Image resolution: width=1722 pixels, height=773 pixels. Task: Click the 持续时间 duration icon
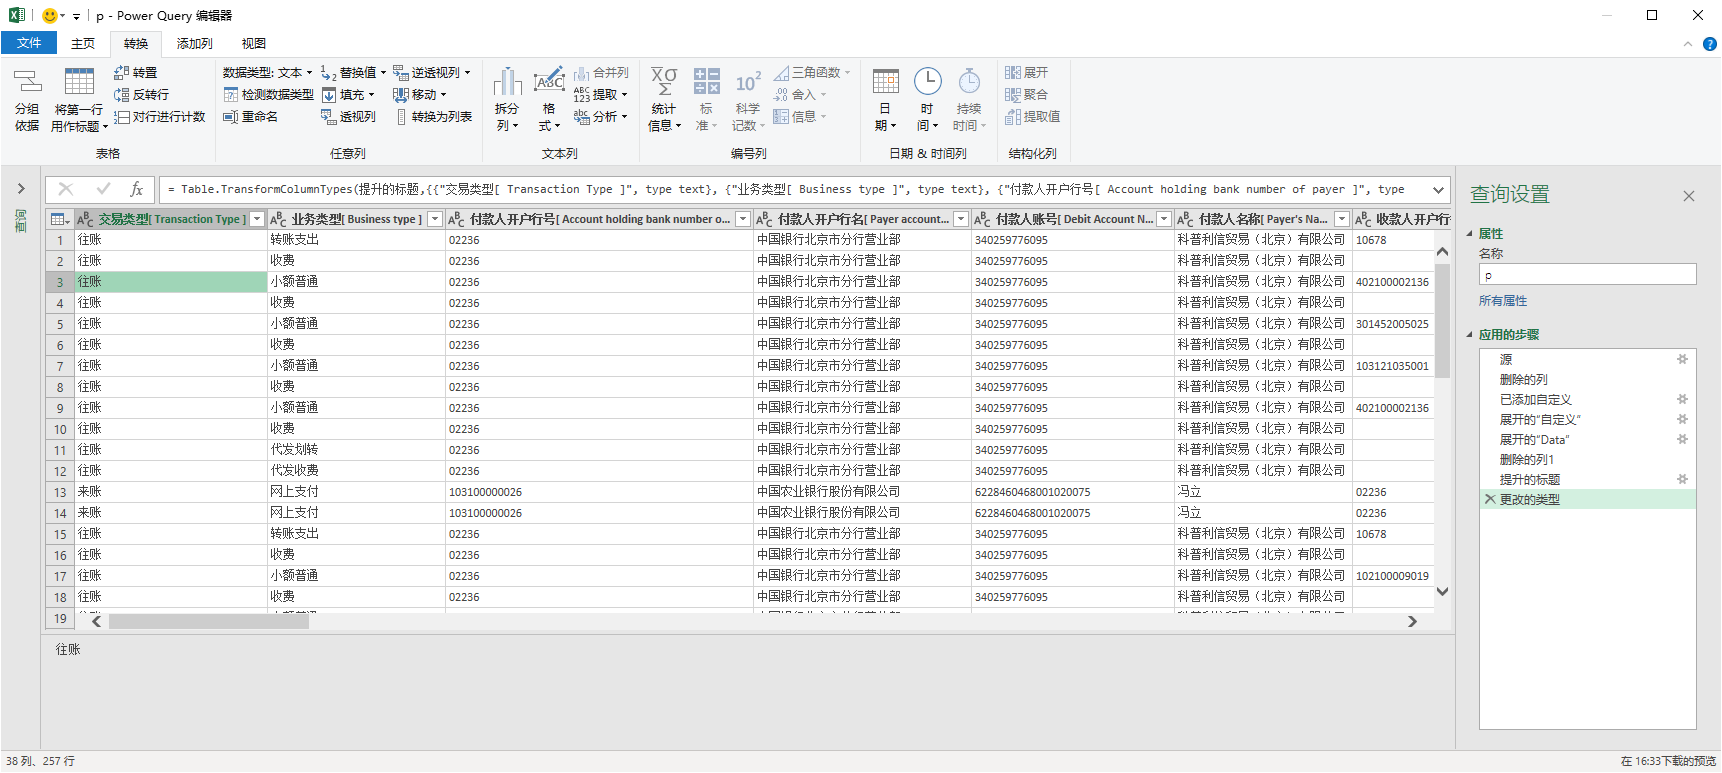pos(969,82)
